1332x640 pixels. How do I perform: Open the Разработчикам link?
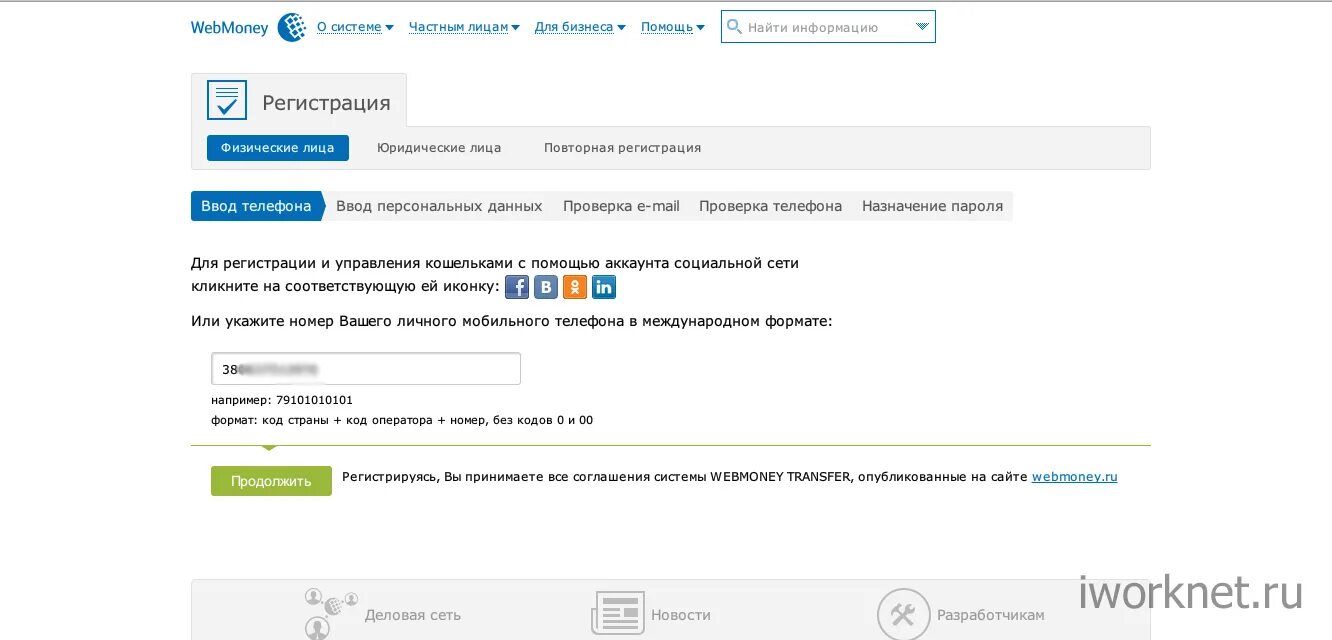(x=990, y=615)
